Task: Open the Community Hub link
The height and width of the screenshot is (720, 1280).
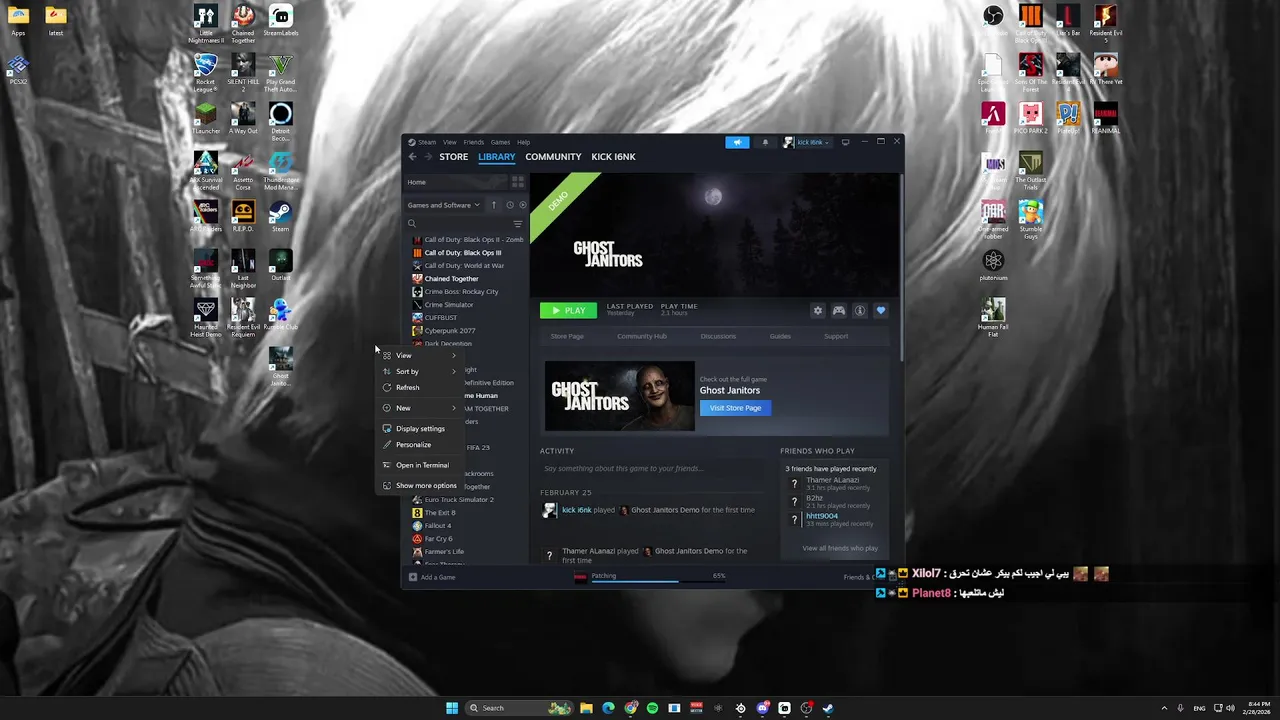Action: tap(642, 336)
